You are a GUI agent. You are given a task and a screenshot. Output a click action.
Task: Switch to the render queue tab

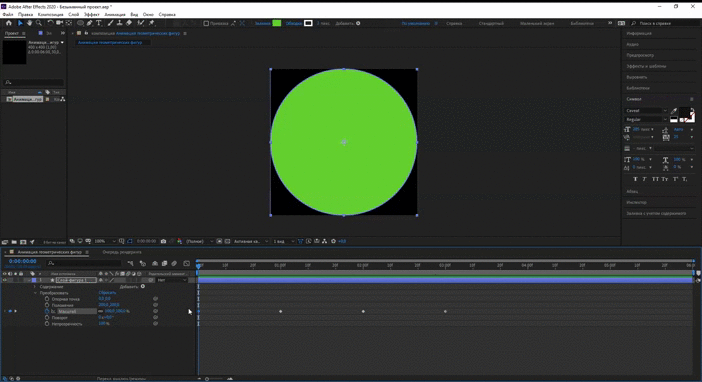(122, 252)
